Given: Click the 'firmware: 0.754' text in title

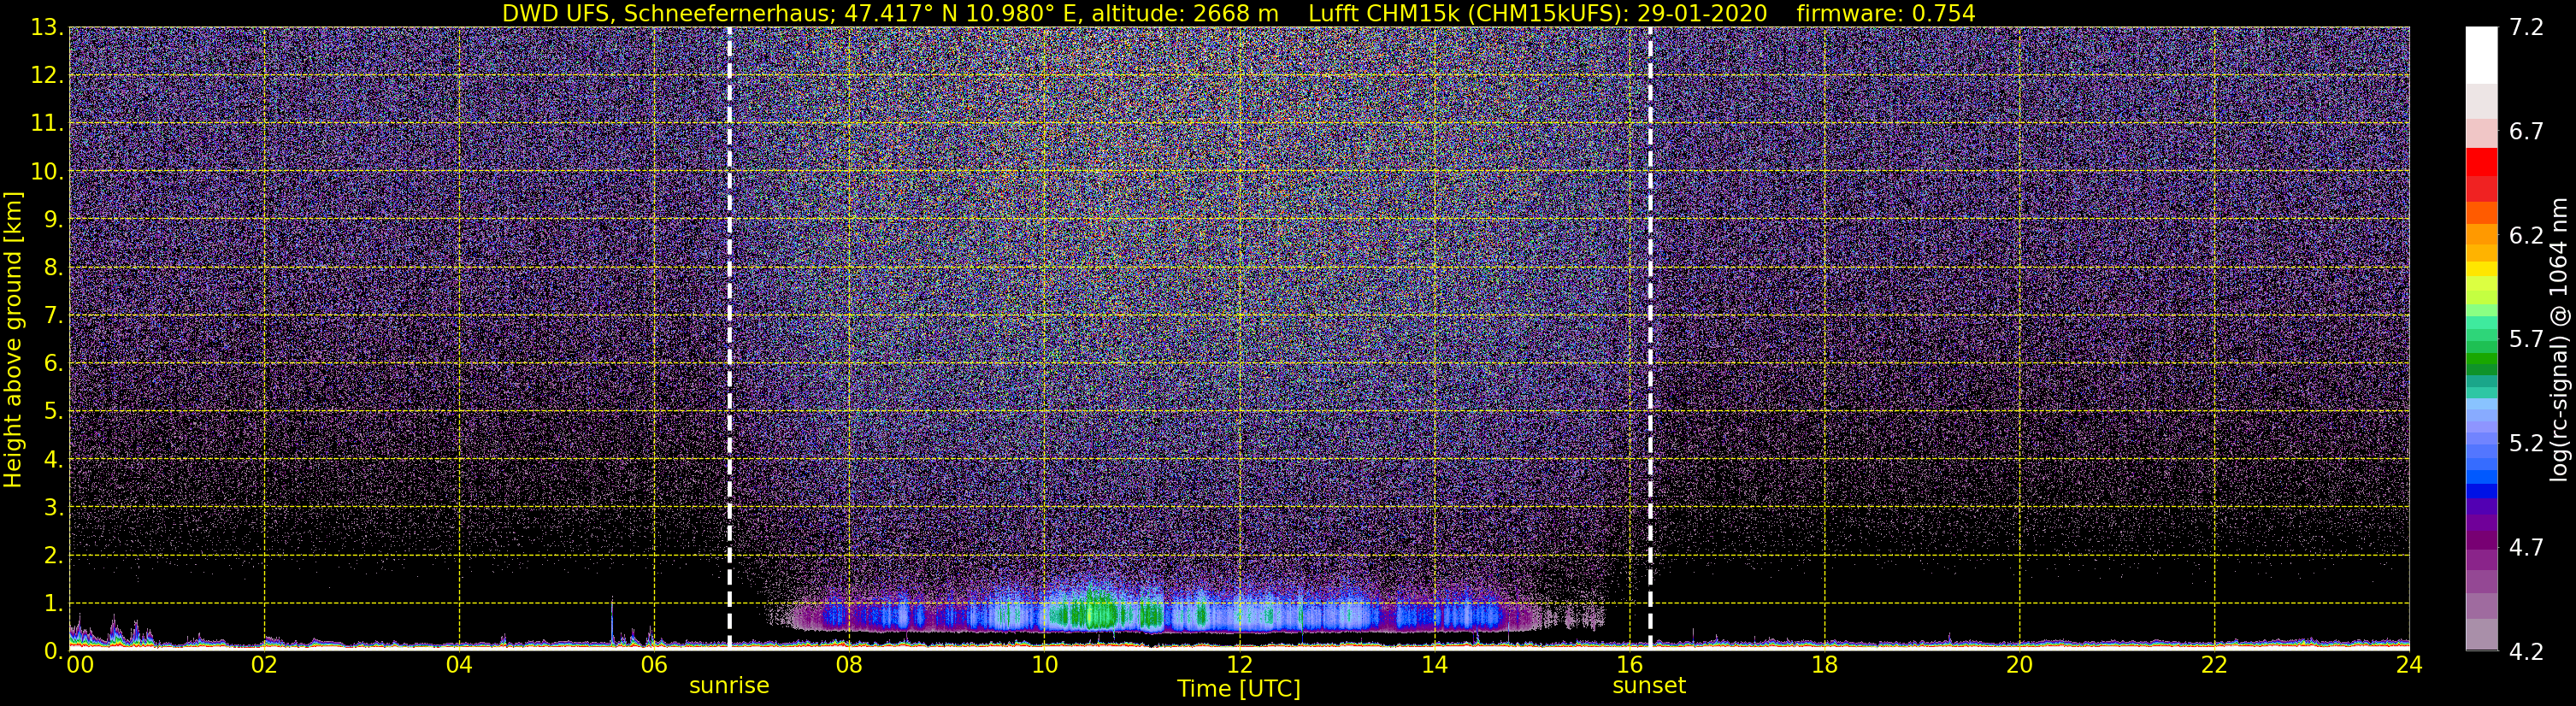Looking at the screenshot, I should click(1886, 14).
